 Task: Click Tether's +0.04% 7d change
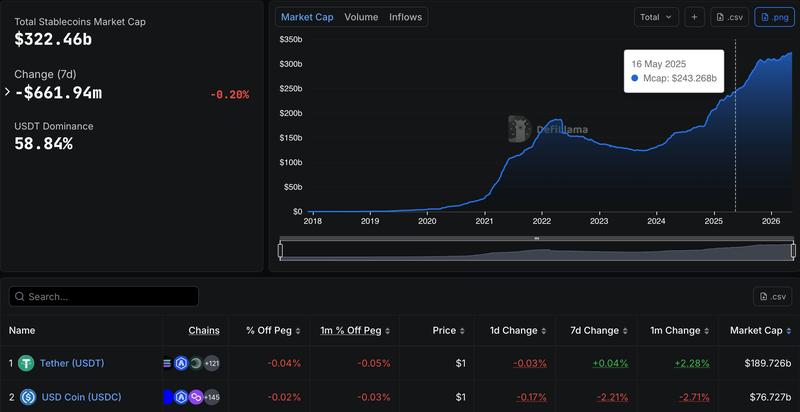point(610,364)
